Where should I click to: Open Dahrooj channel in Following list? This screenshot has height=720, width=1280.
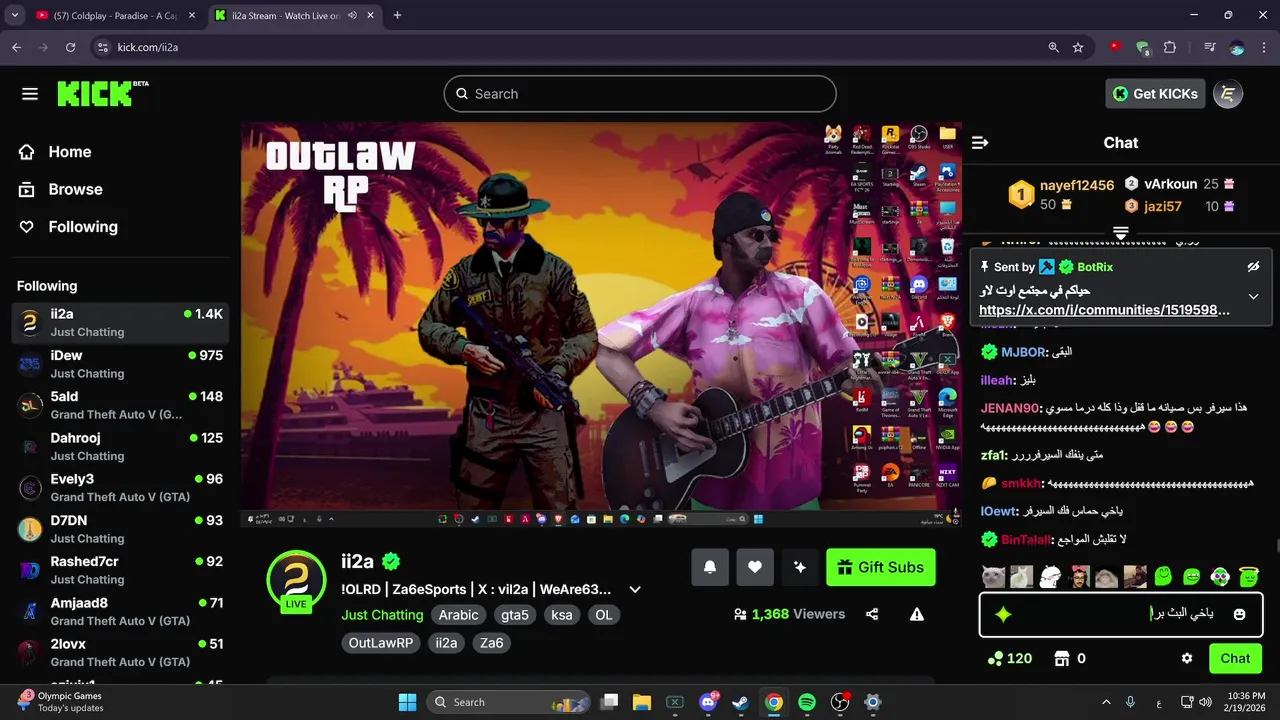tap(120, 446)
